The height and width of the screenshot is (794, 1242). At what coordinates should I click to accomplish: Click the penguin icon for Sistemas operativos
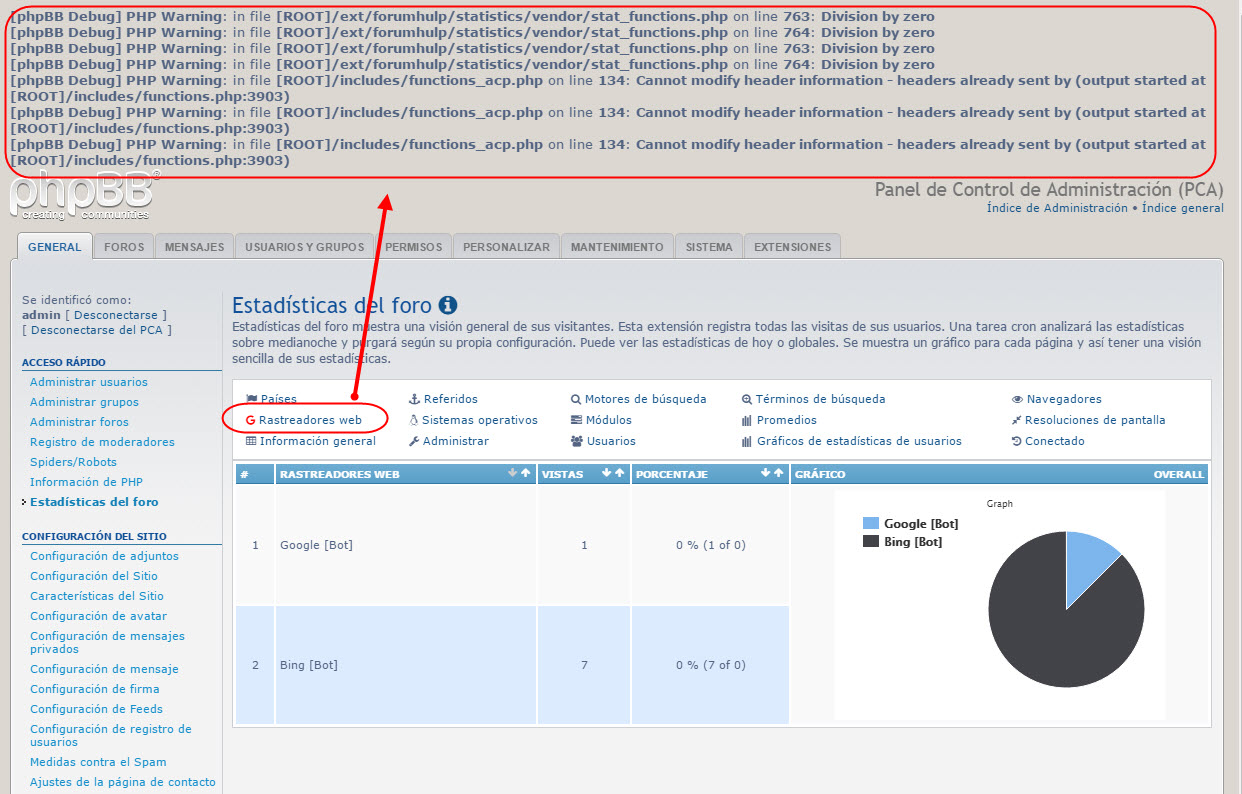[414, 420]
